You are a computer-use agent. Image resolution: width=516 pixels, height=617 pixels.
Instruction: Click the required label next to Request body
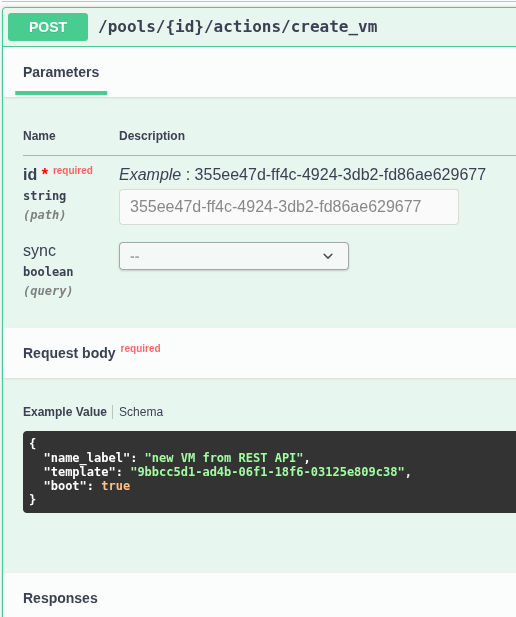coord(141,348)
